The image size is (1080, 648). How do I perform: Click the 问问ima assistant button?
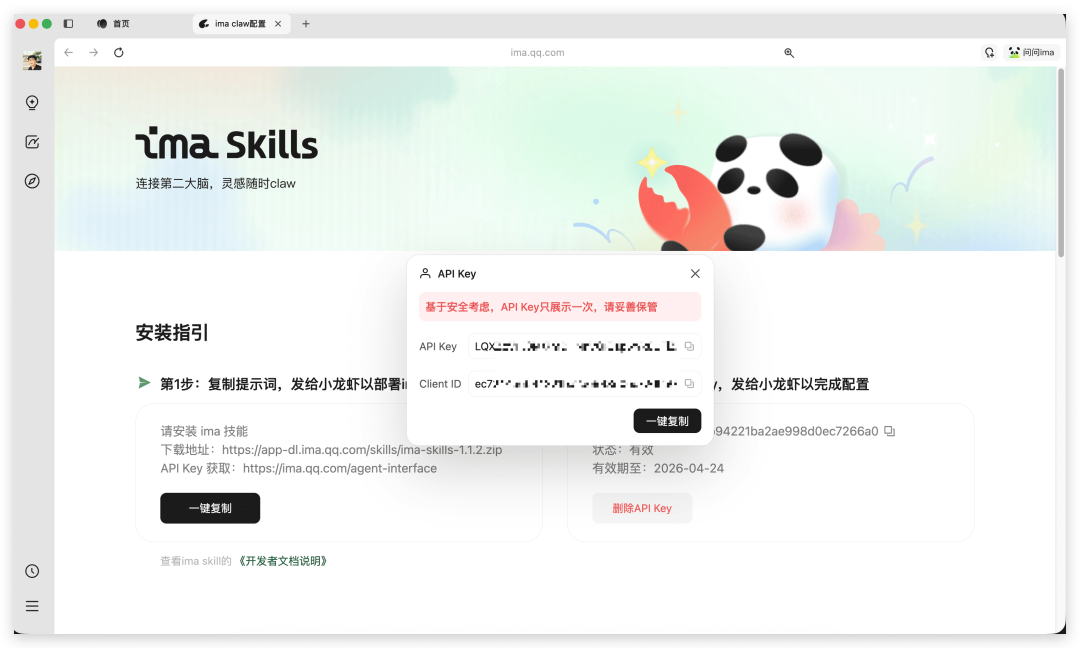1030,52
